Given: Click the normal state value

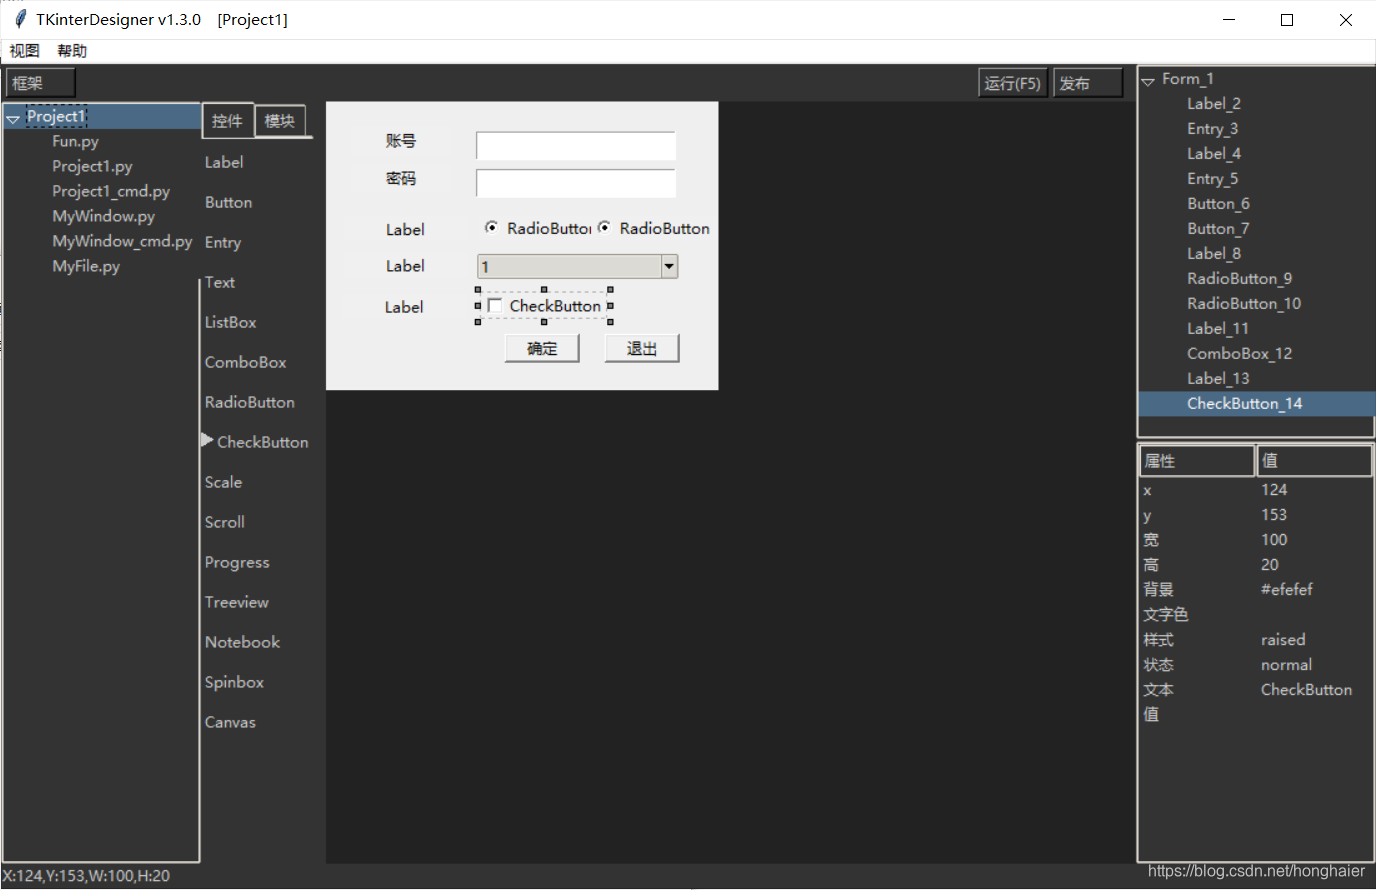Looking at the screenshot, I should point(1286,665).
